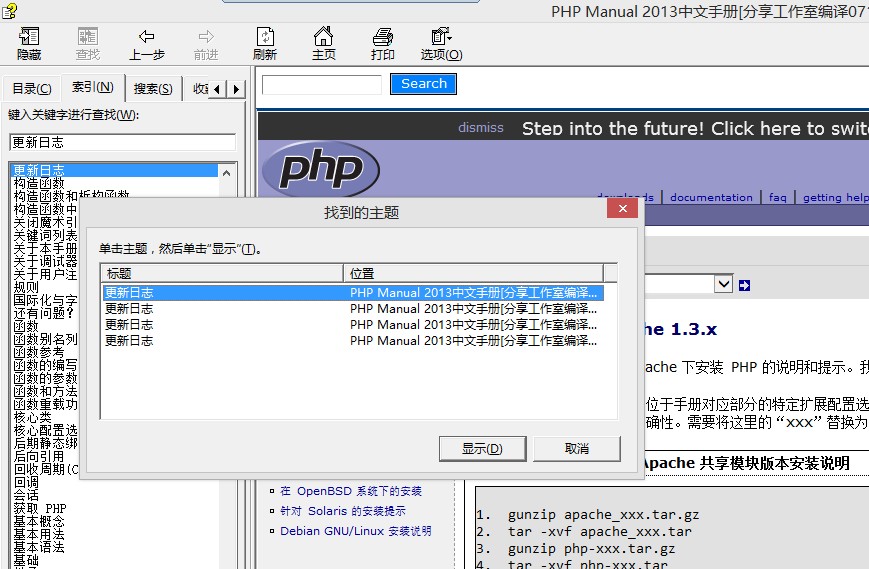Click the code line gunzip apache_xxx.tar.gz
The width and height of the screenshot is (869, 569).
pyautogui.click(x=604, y=515)
